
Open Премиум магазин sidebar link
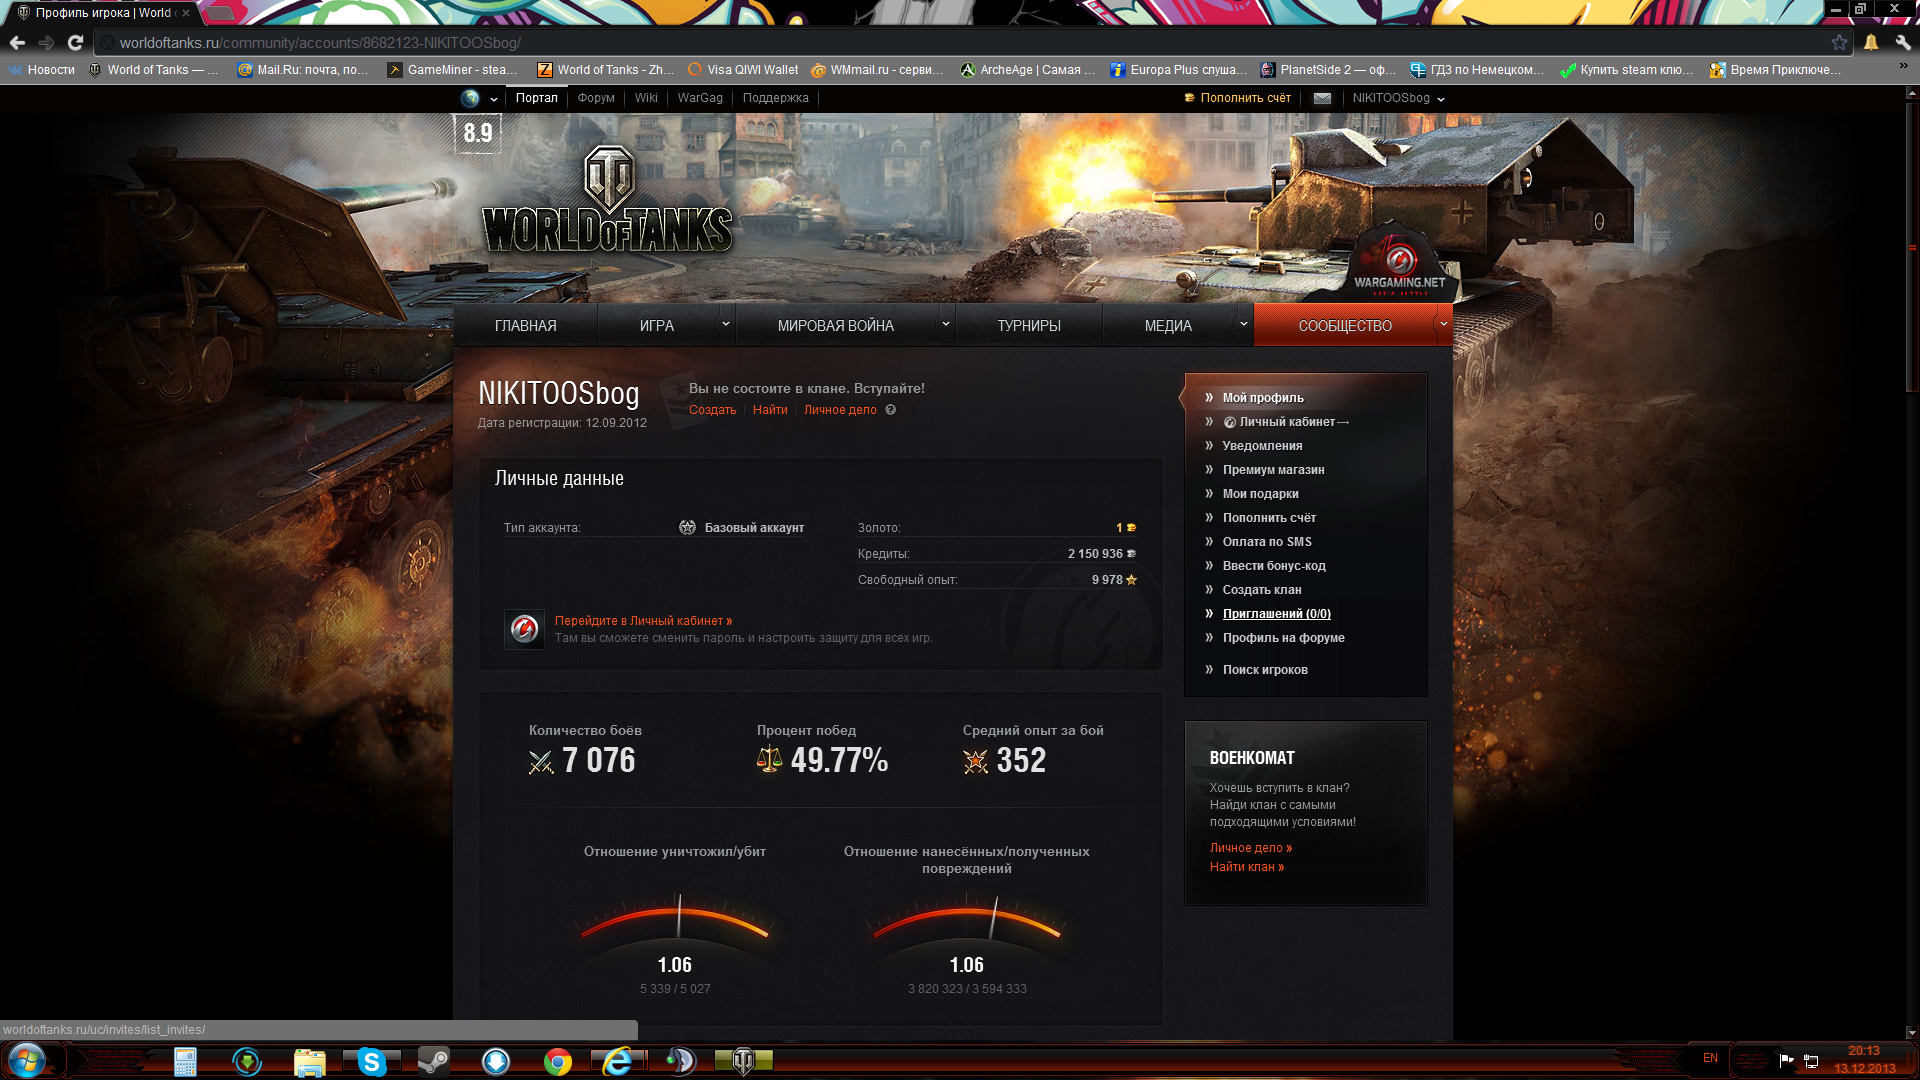[x=1273, y=470]
